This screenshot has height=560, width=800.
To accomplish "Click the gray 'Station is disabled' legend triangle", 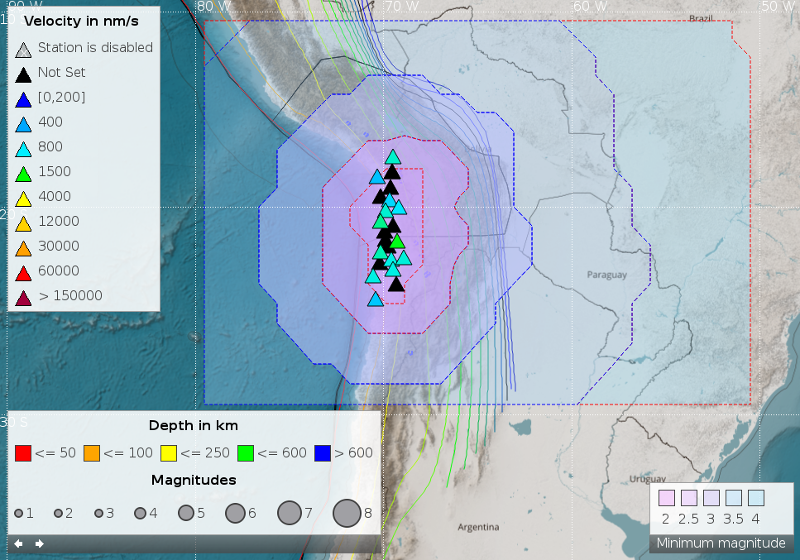I will (x=24, y=48).
